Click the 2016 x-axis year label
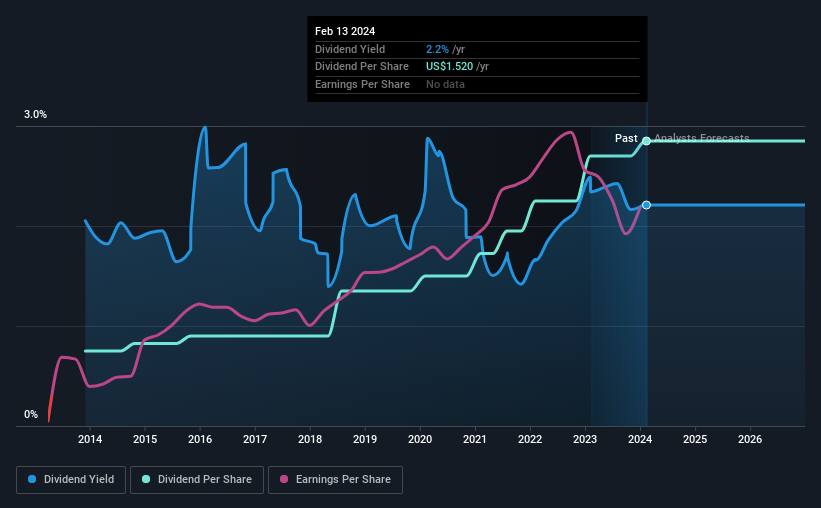The height and width of the screenshot is (508, 821). [x=200, y=439]
